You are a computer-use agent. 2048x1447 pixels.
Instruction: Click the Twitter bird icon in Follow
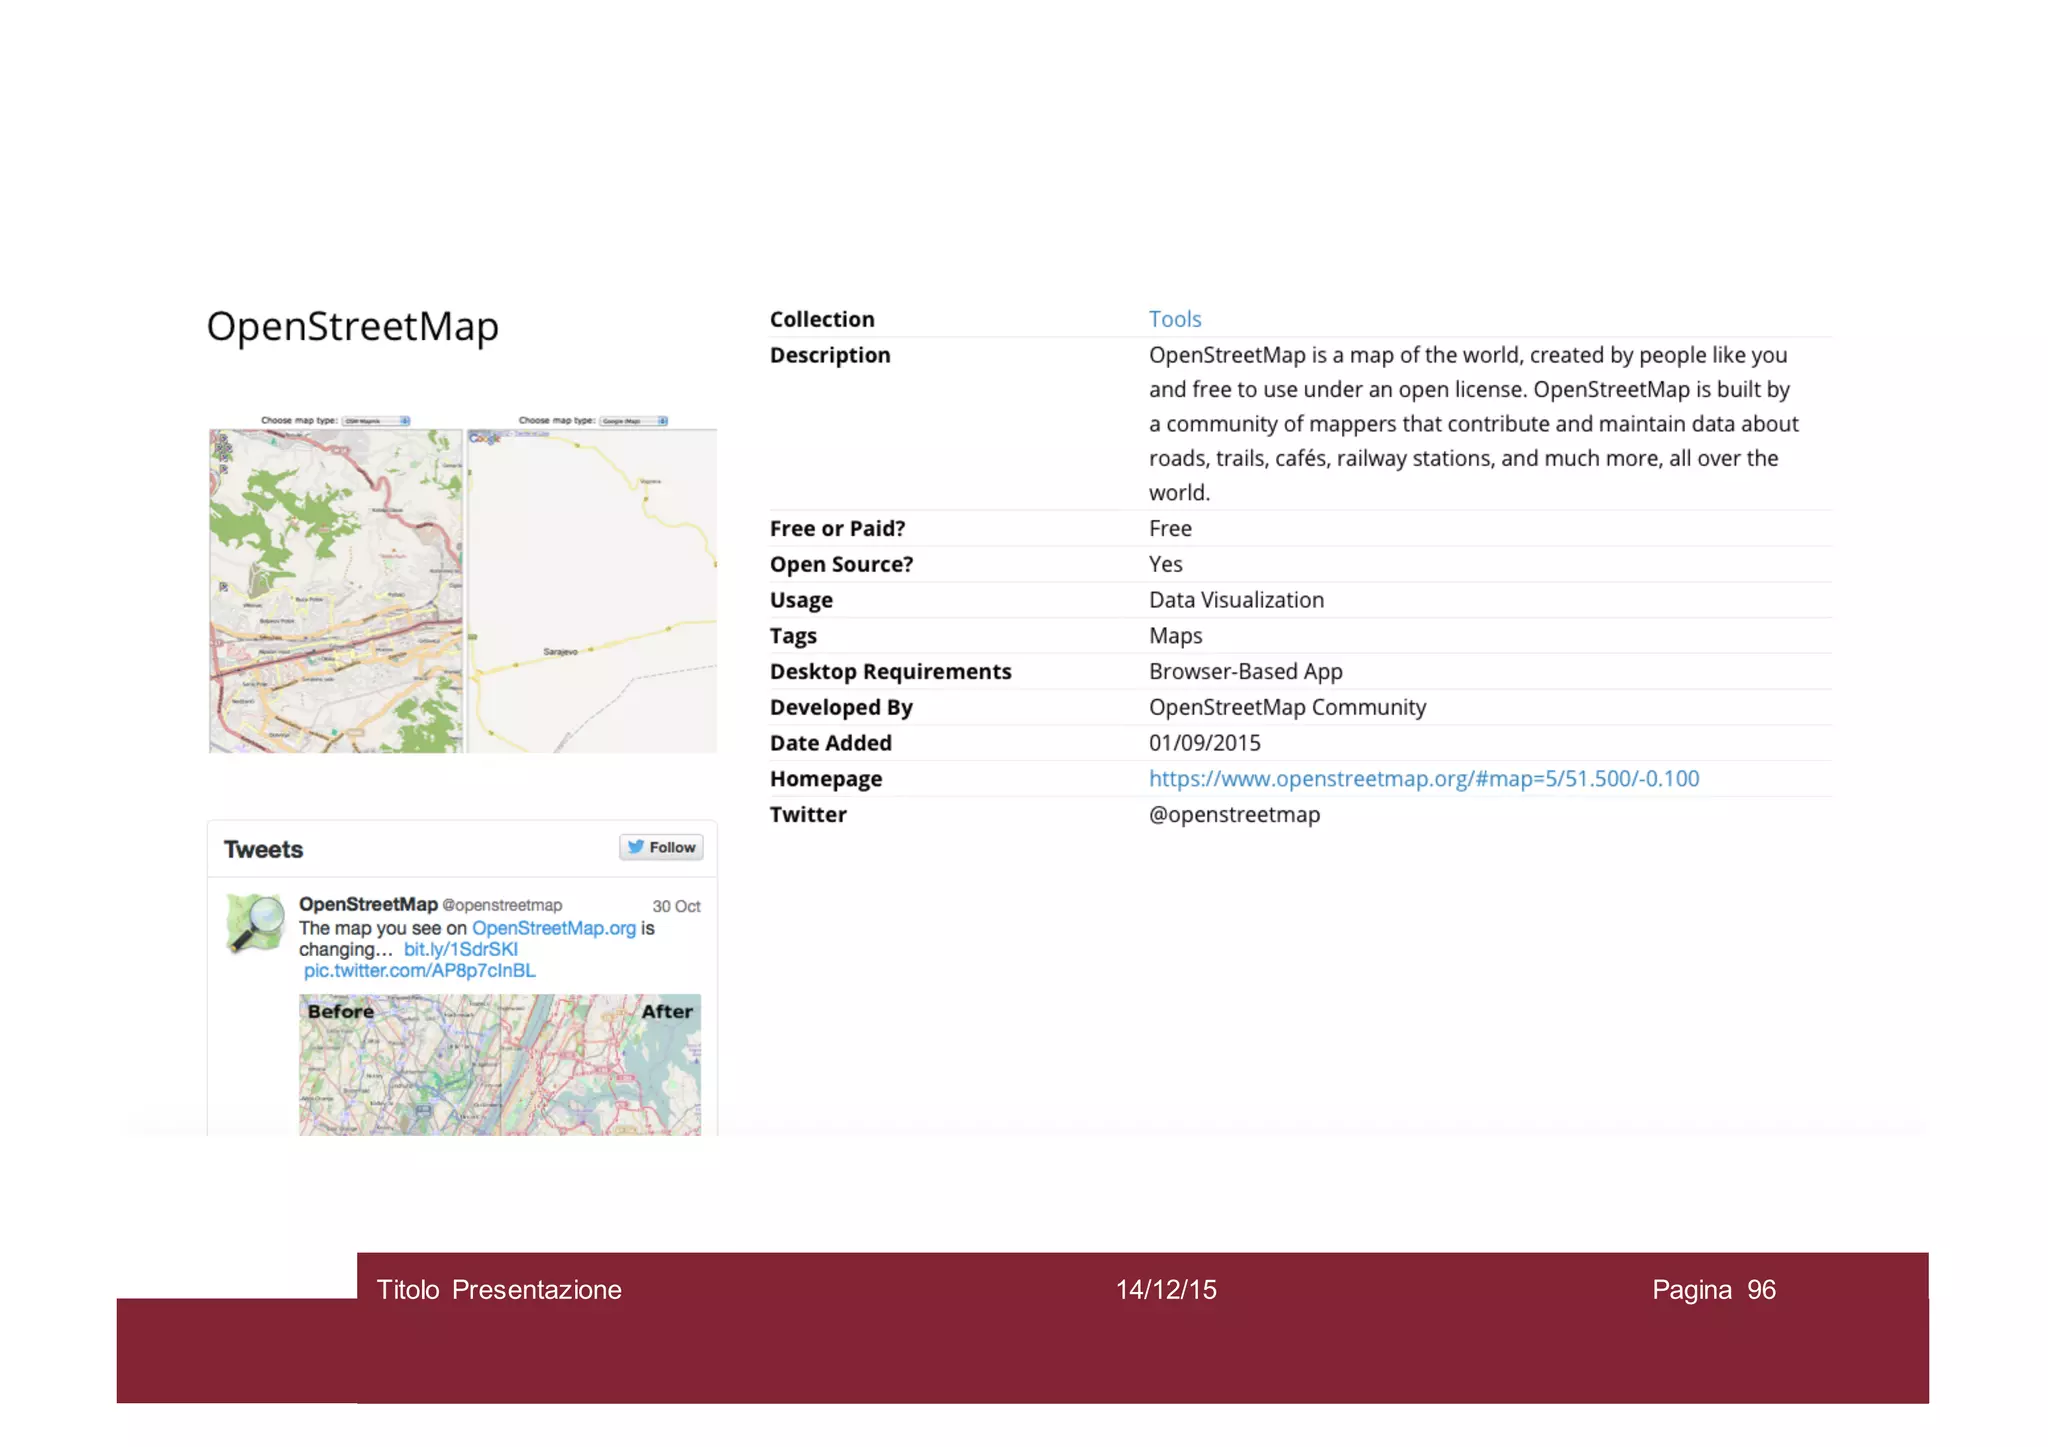click(x=635, y=847)
